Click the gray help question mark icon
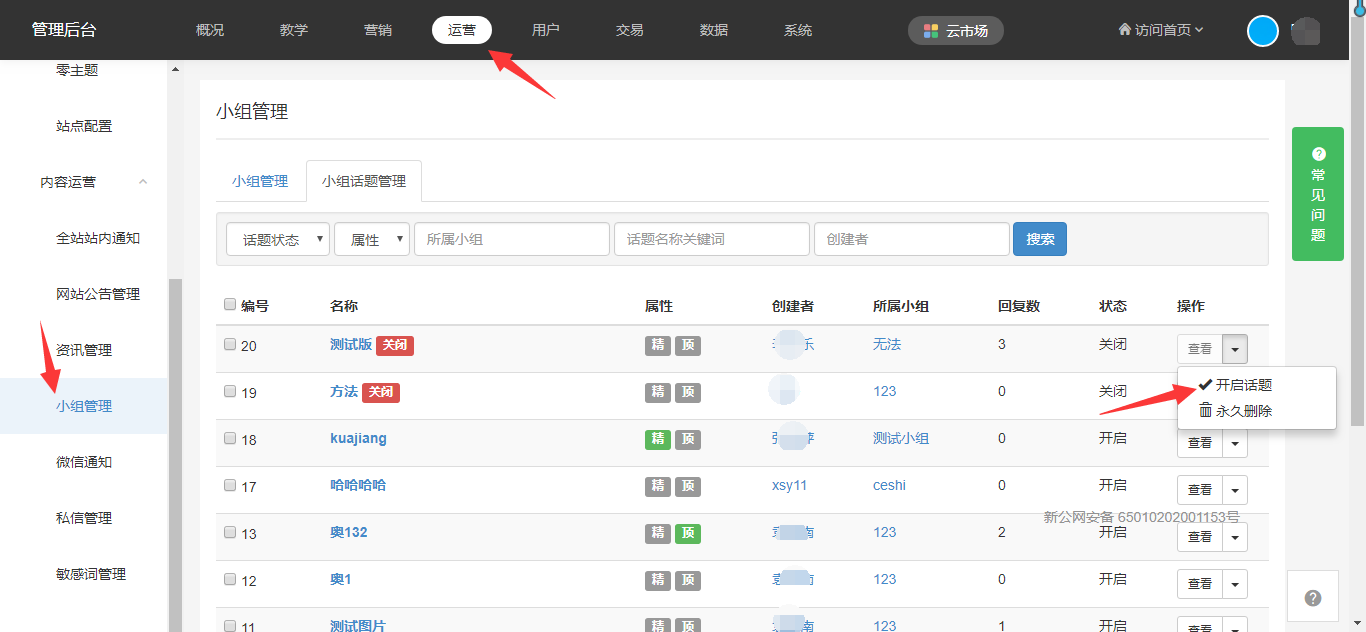The width and height of the screenshot is (1366, 632). coord(1313,598)
